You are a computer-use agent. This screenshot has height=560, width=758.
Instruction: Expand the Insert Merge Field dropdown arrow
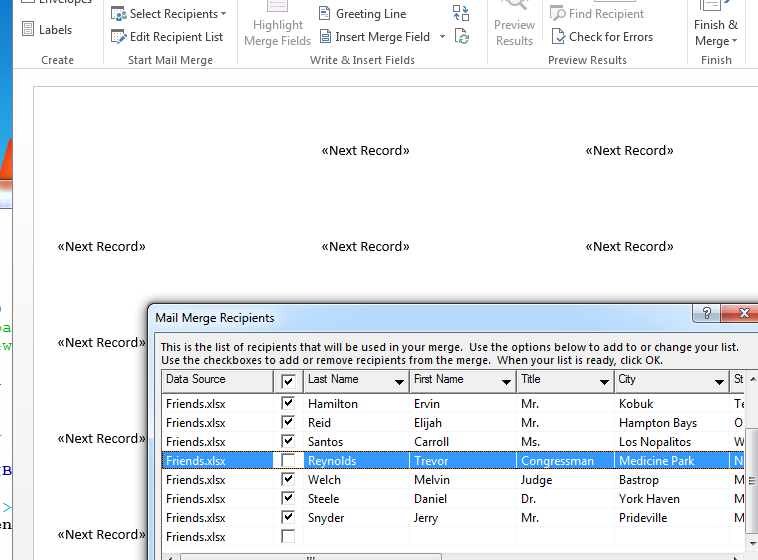(441, 37)
